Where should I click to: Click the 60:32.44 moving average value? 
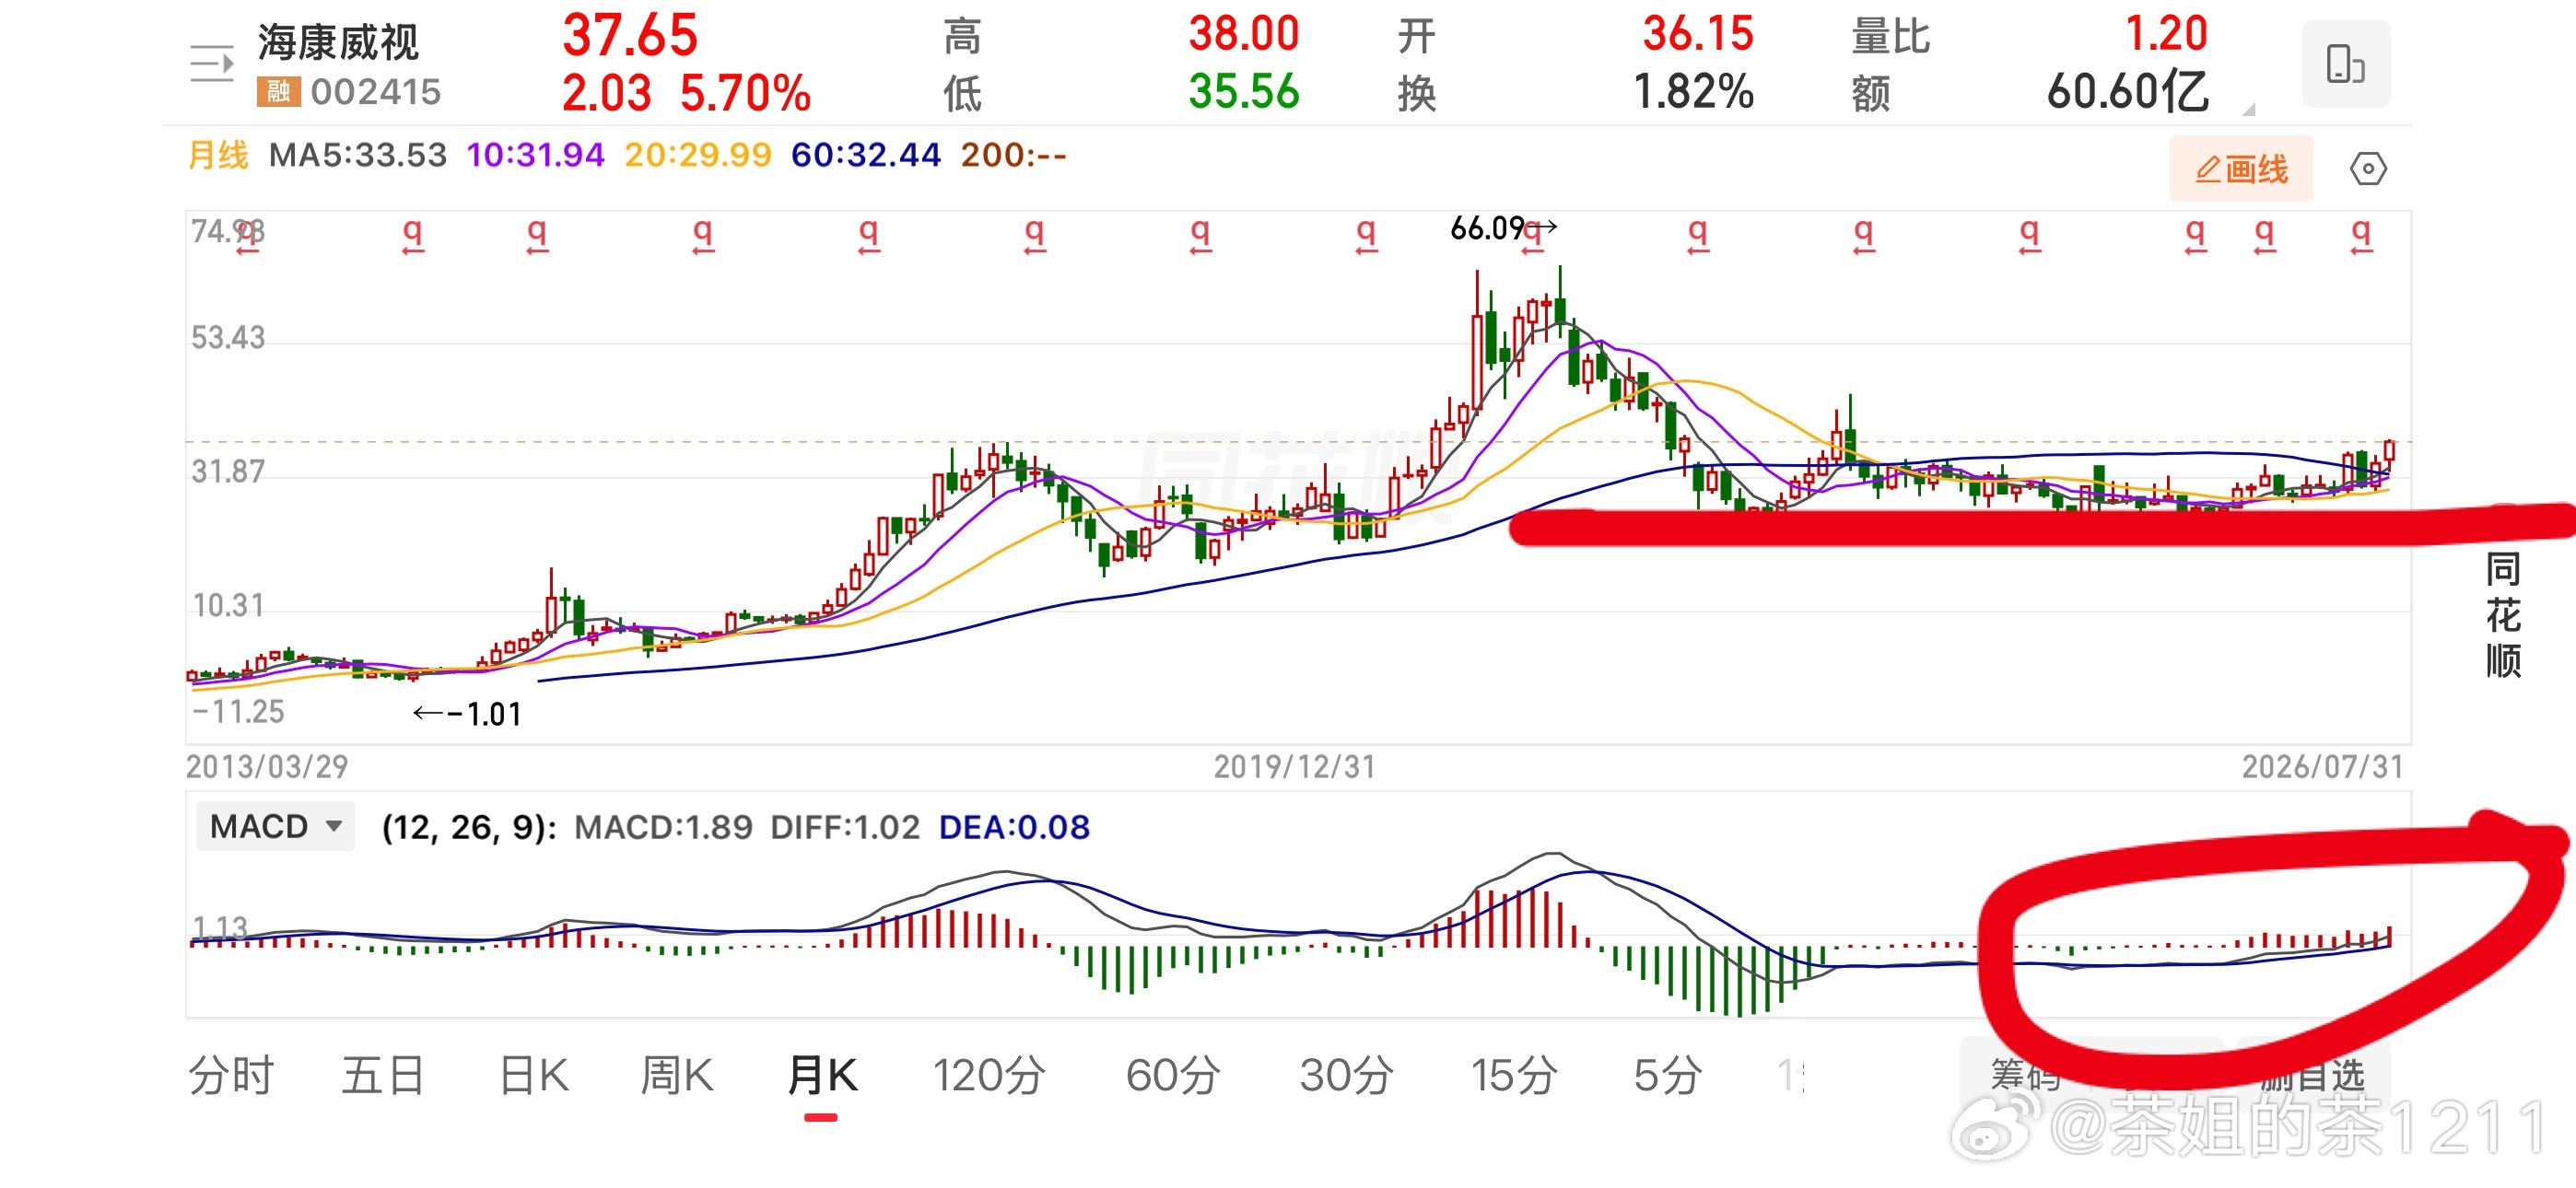[x=866, y=155]
